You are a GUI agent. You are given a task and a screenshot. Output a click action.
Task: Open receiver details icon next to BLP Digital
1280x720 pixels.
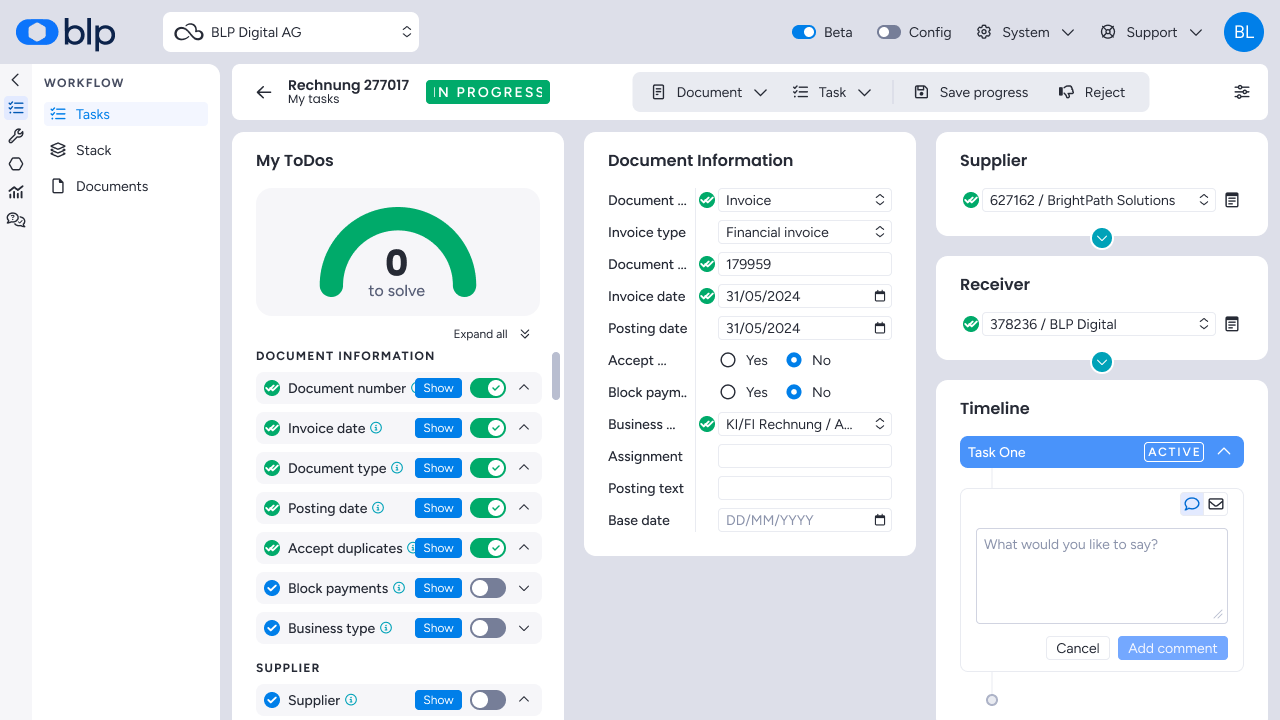pos(1232,324)
